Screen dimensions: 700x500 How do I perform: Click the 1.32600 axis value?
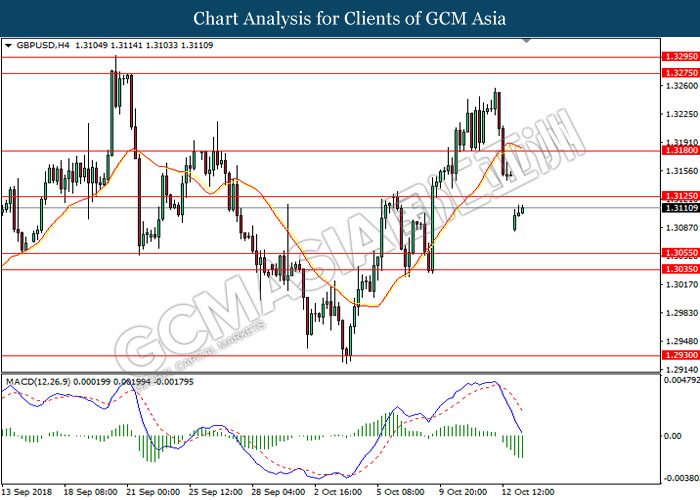point(681,86)
